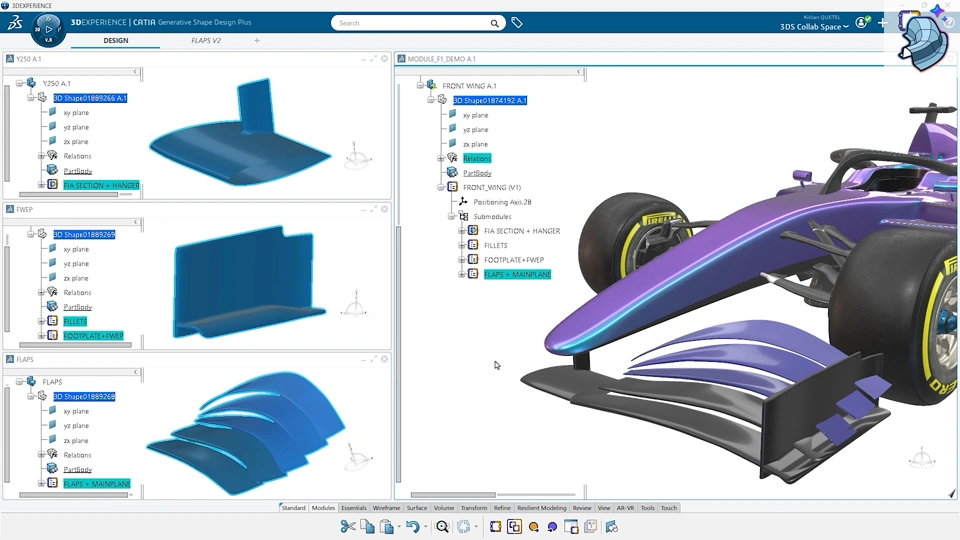Click the robot axis compass in main viewport
The image size is (960, 540).
coord(922,458)
